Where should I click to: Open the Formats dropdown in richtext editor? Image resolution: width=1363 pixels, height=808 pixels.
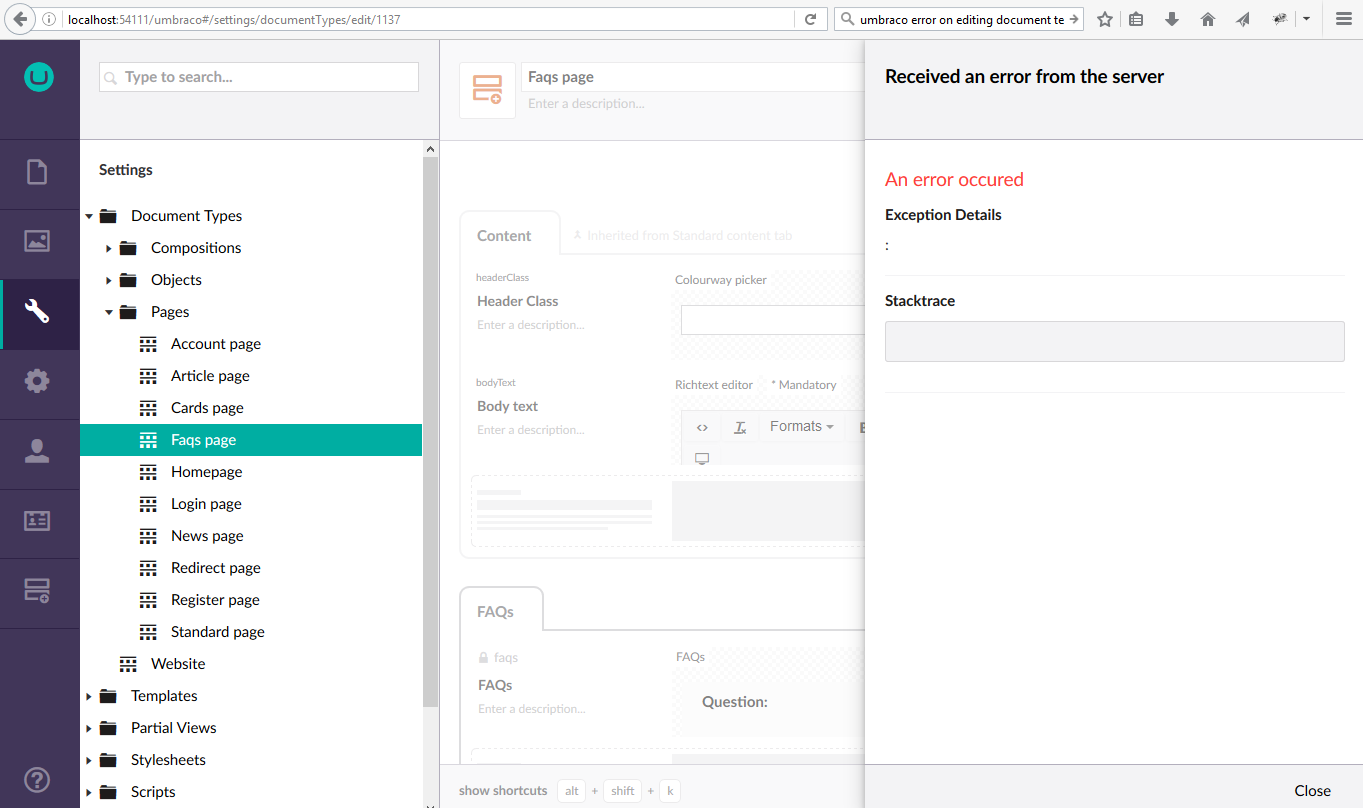pyautogui.click(x=801, y=427)
